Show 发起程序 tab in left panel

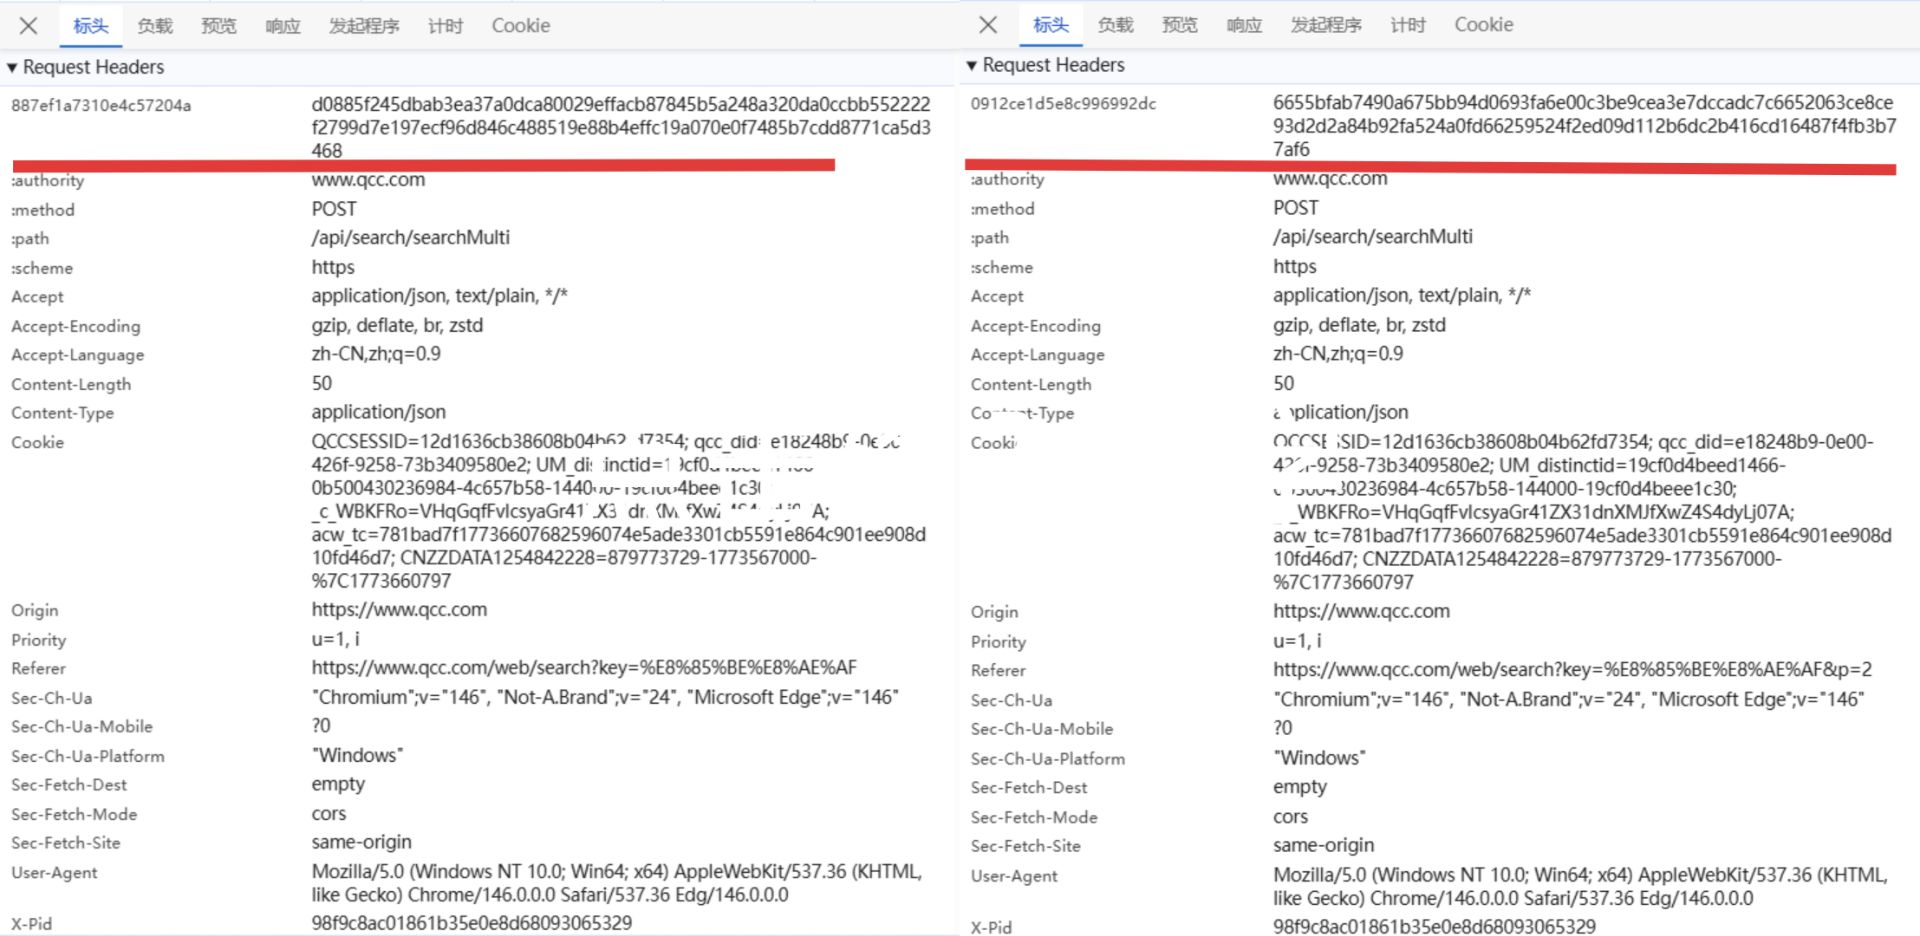[x=364, y=26]
